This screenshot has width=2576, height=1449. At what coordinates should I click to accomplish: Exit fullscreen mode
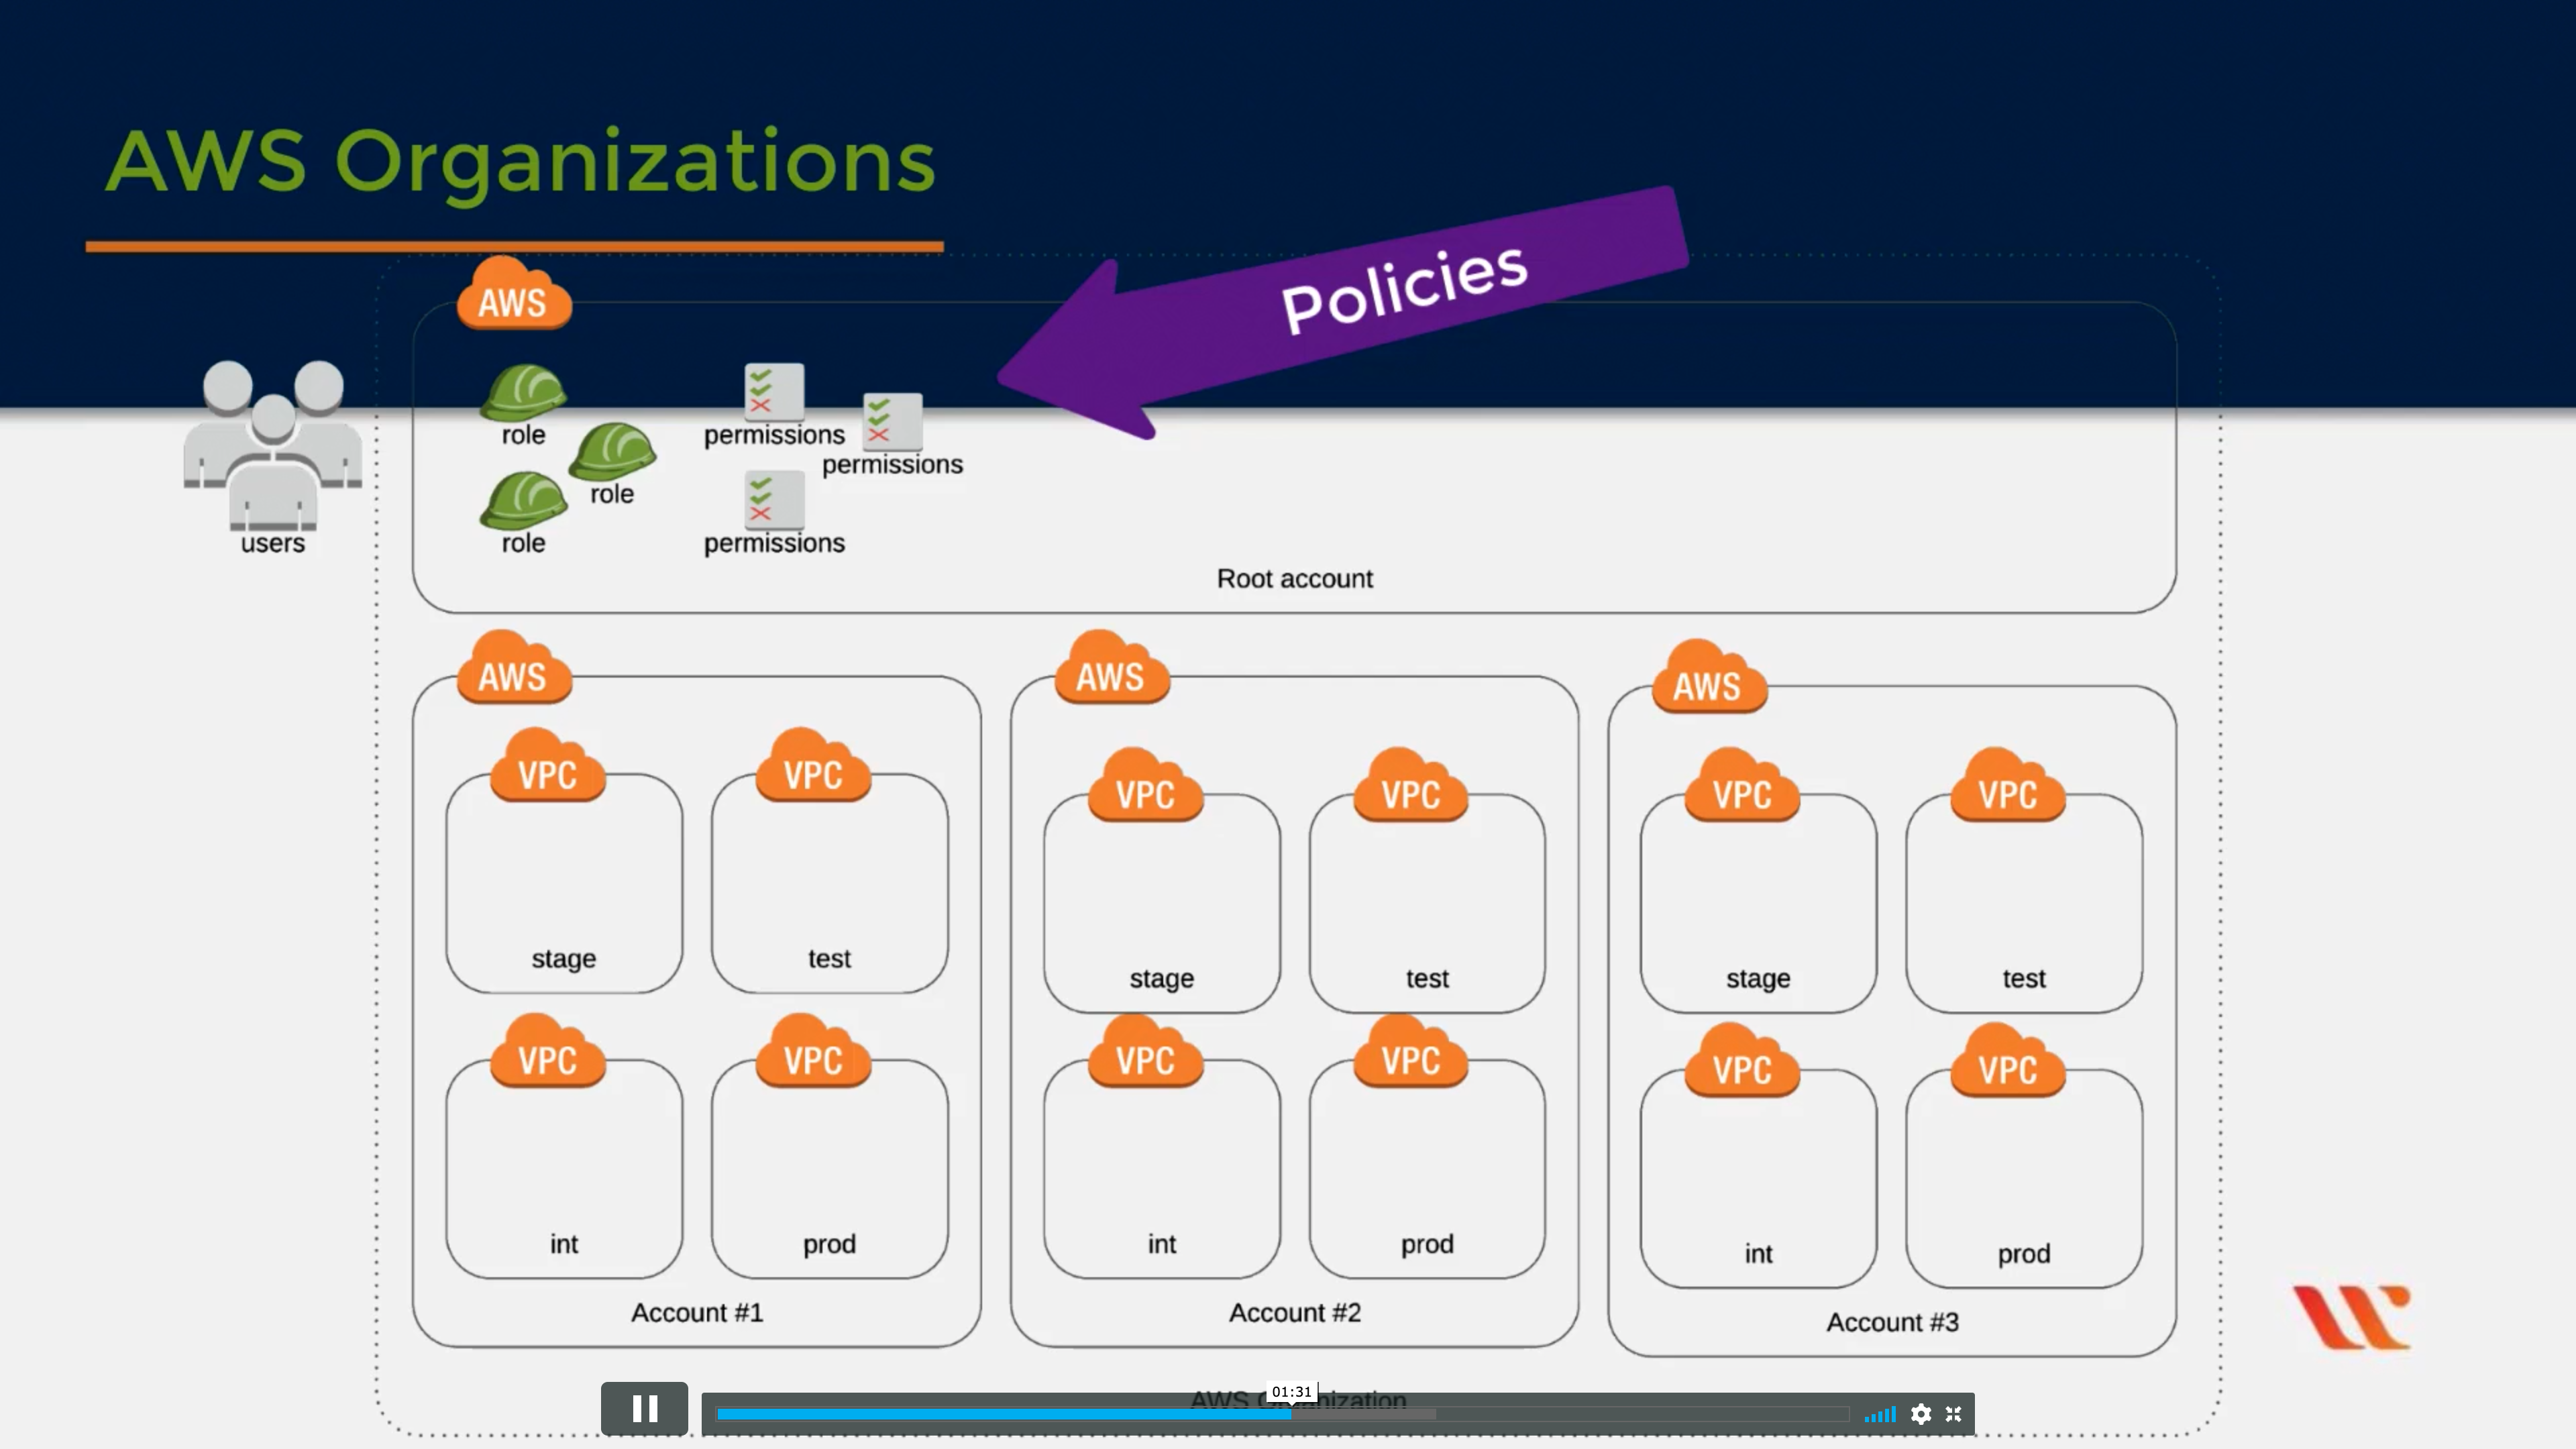pyautogui.click(x=1953, y=1414)
